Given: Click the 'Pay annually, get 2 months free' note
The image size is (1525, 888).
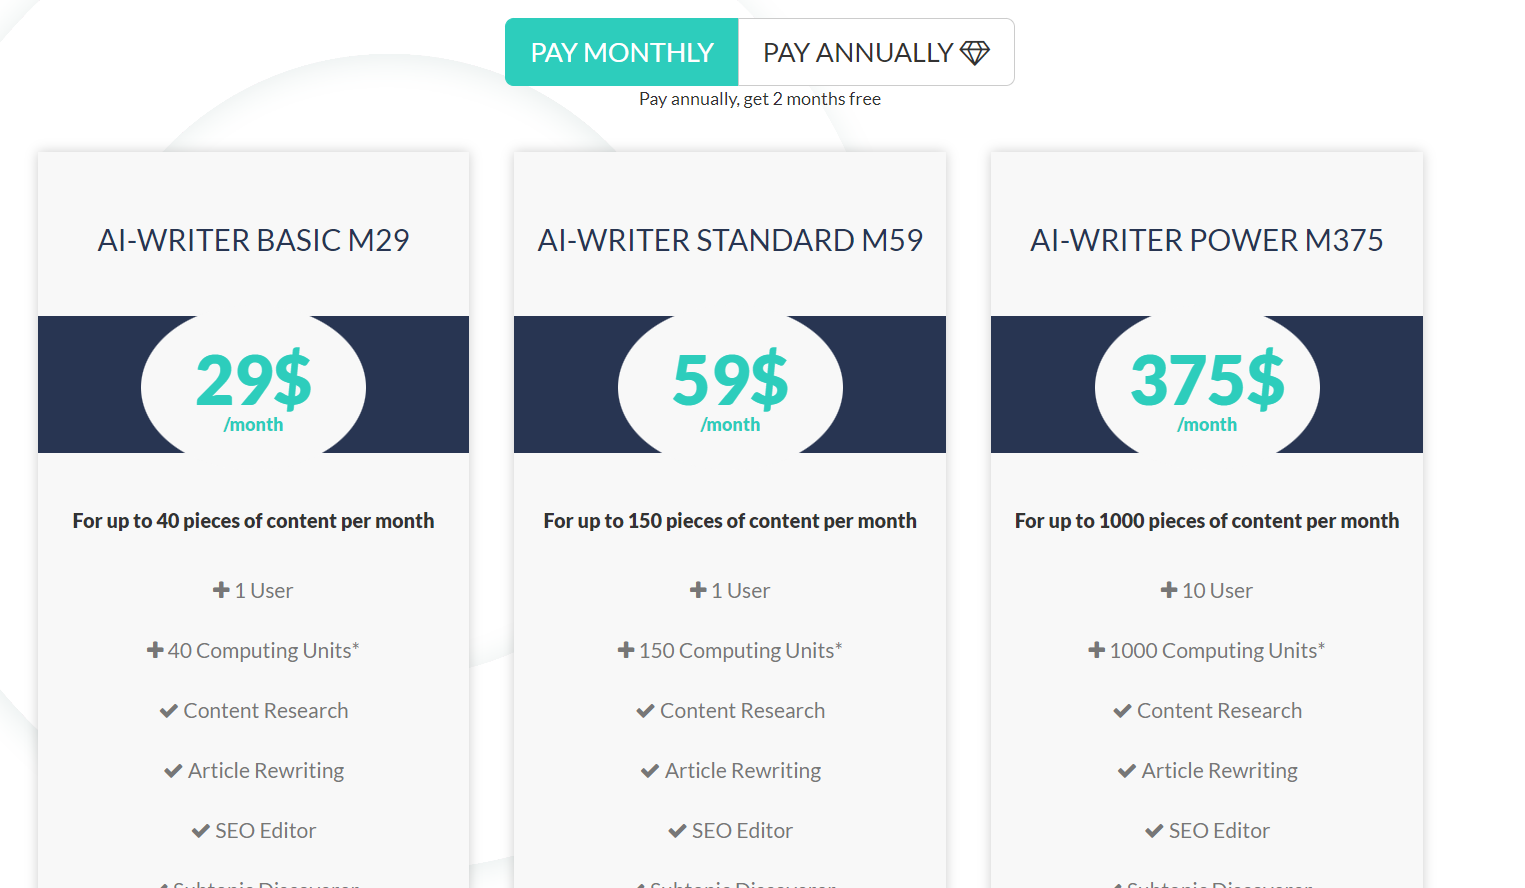Looking at the screenshot, I should [x=760, y=99].
